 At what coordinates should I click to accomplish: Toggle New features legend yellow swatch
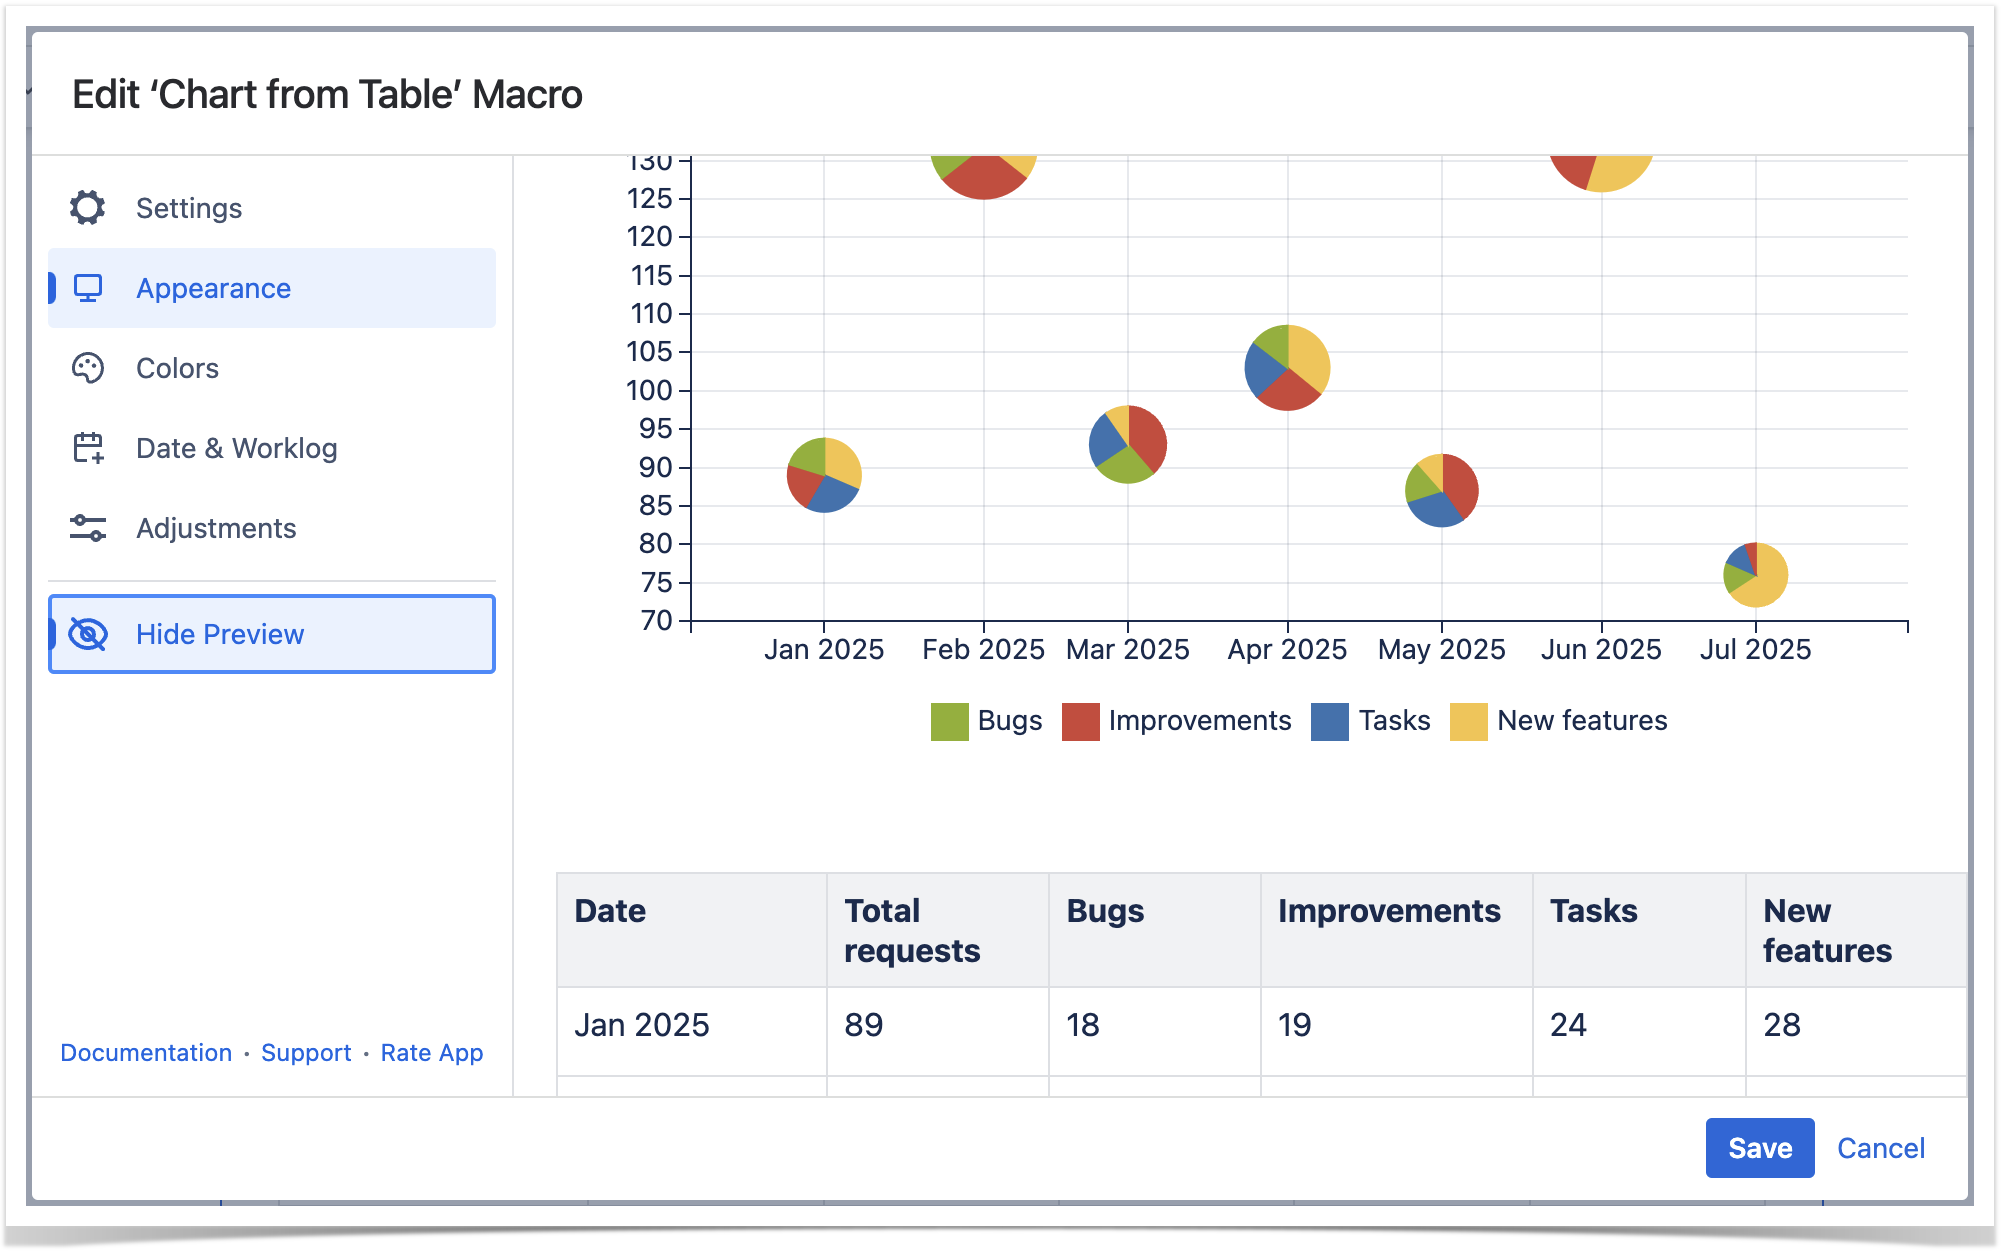tap(1468, 721)
